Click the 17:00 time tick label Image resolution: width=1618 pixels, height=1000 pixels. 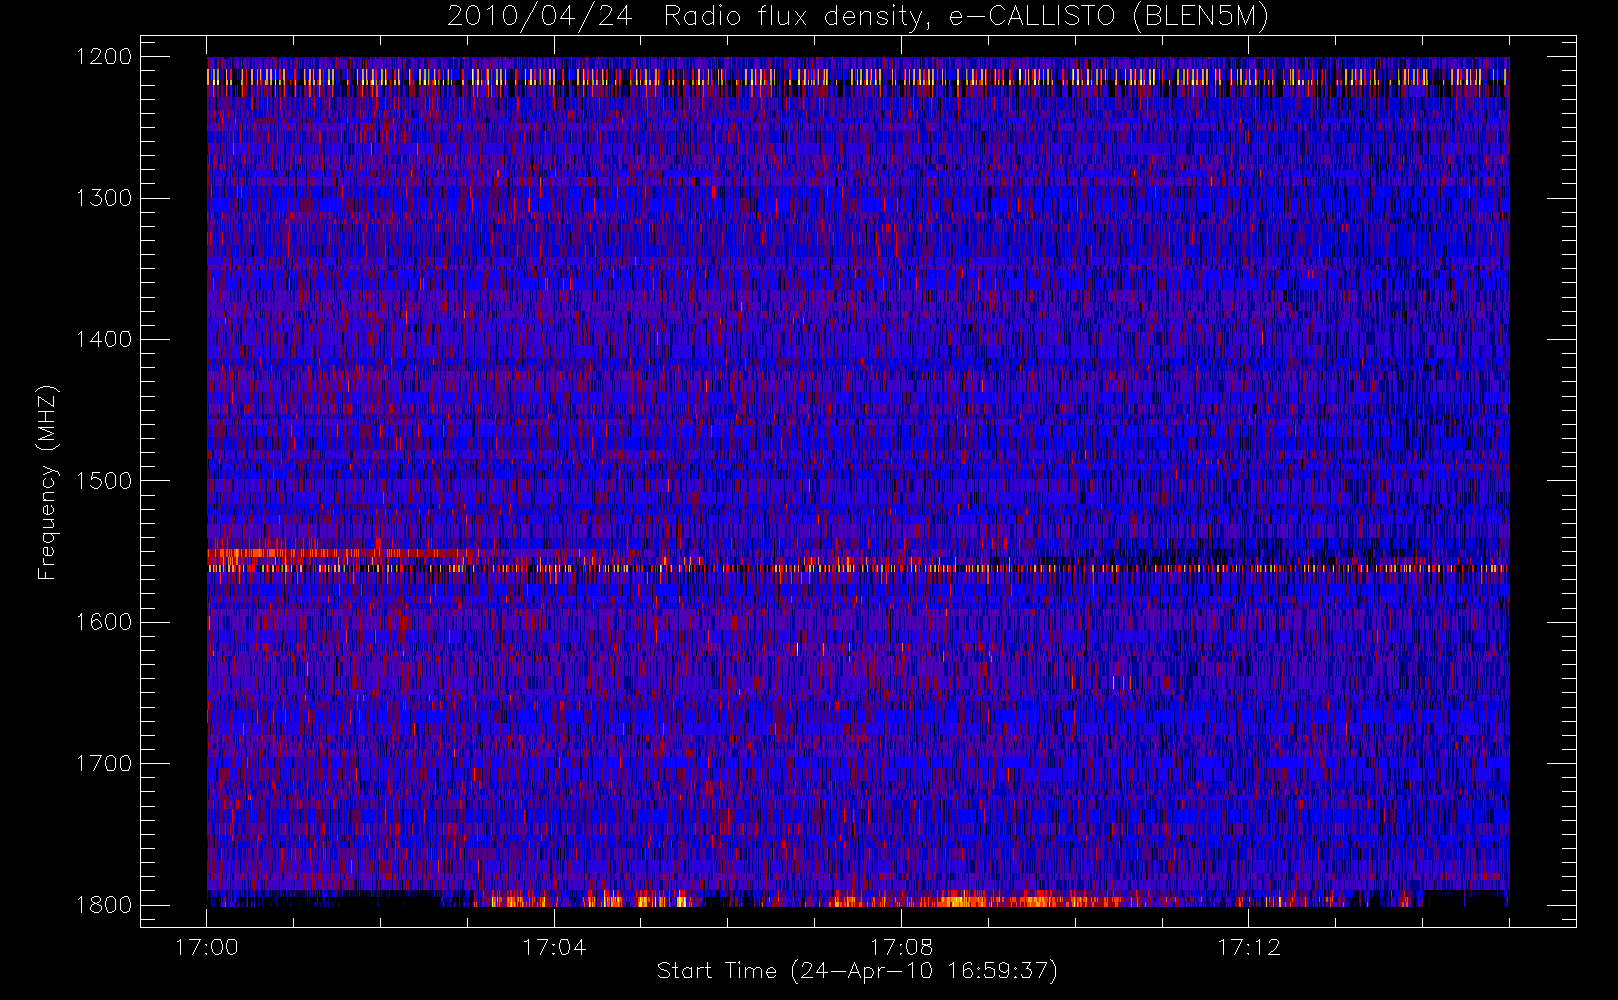point(207,947)
